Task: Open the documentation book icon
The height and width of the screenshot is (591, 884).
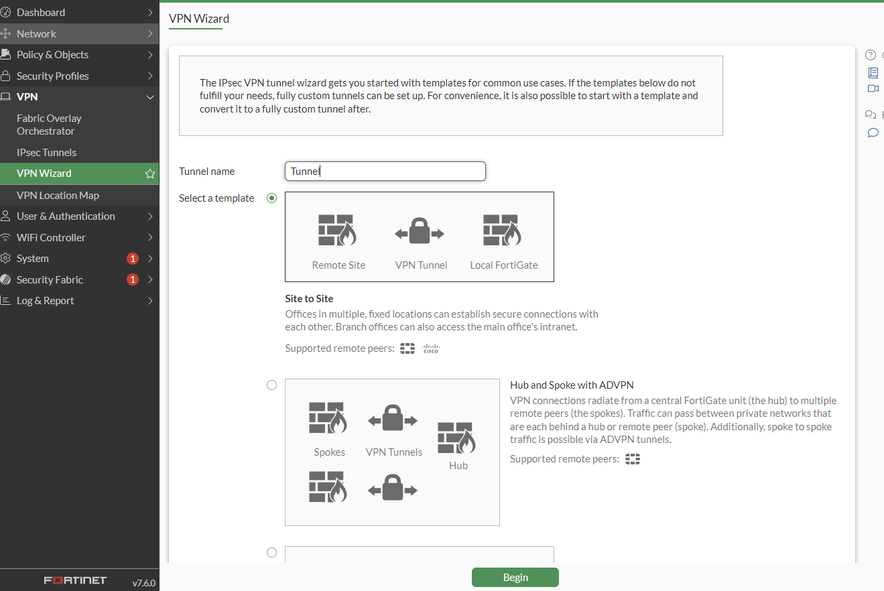Action: click(x=873, y=73)
